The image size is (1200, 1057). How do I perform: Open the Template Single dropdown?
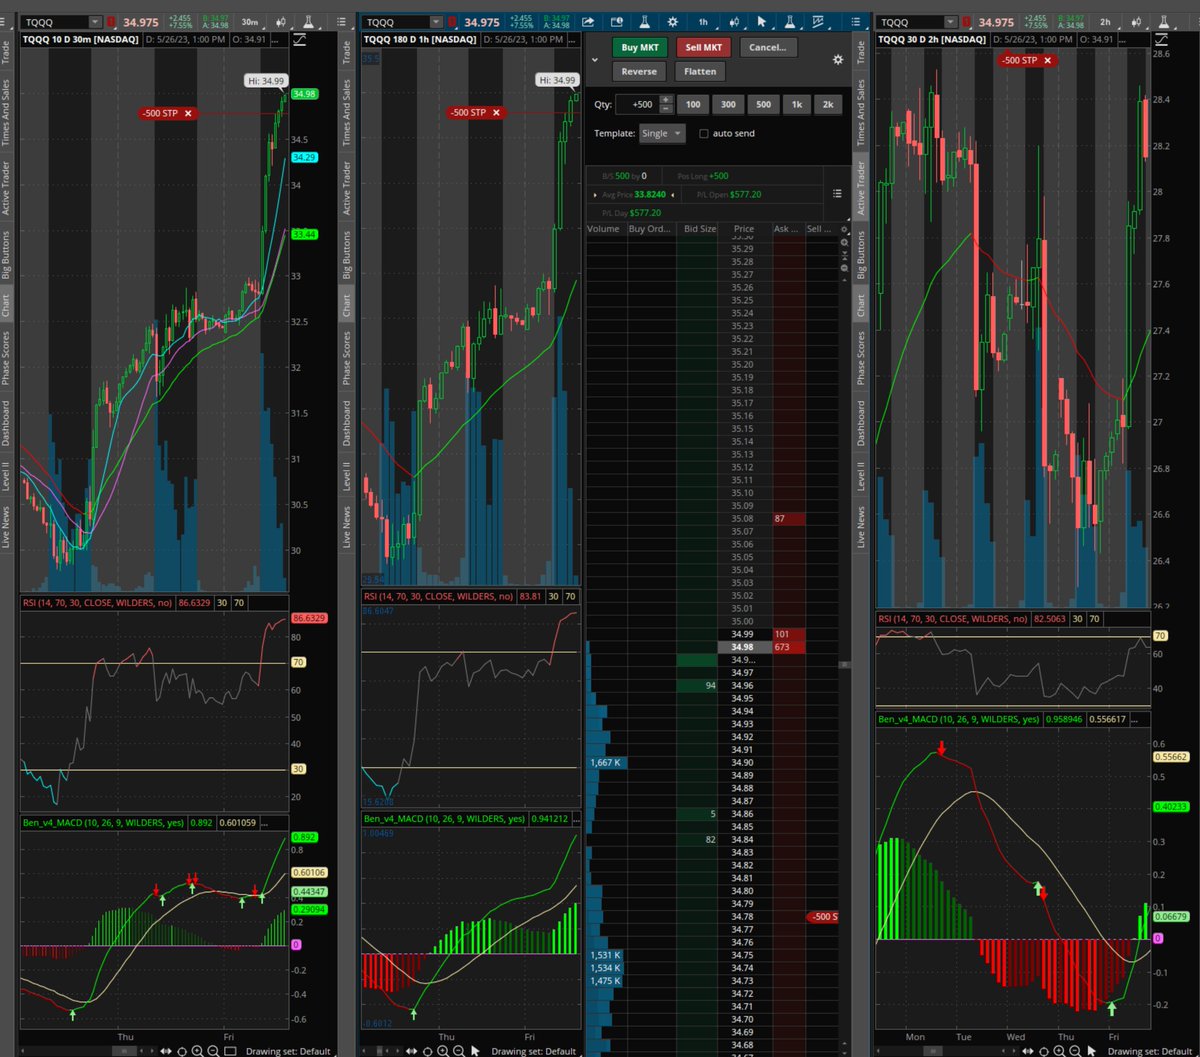click(662, 133)
